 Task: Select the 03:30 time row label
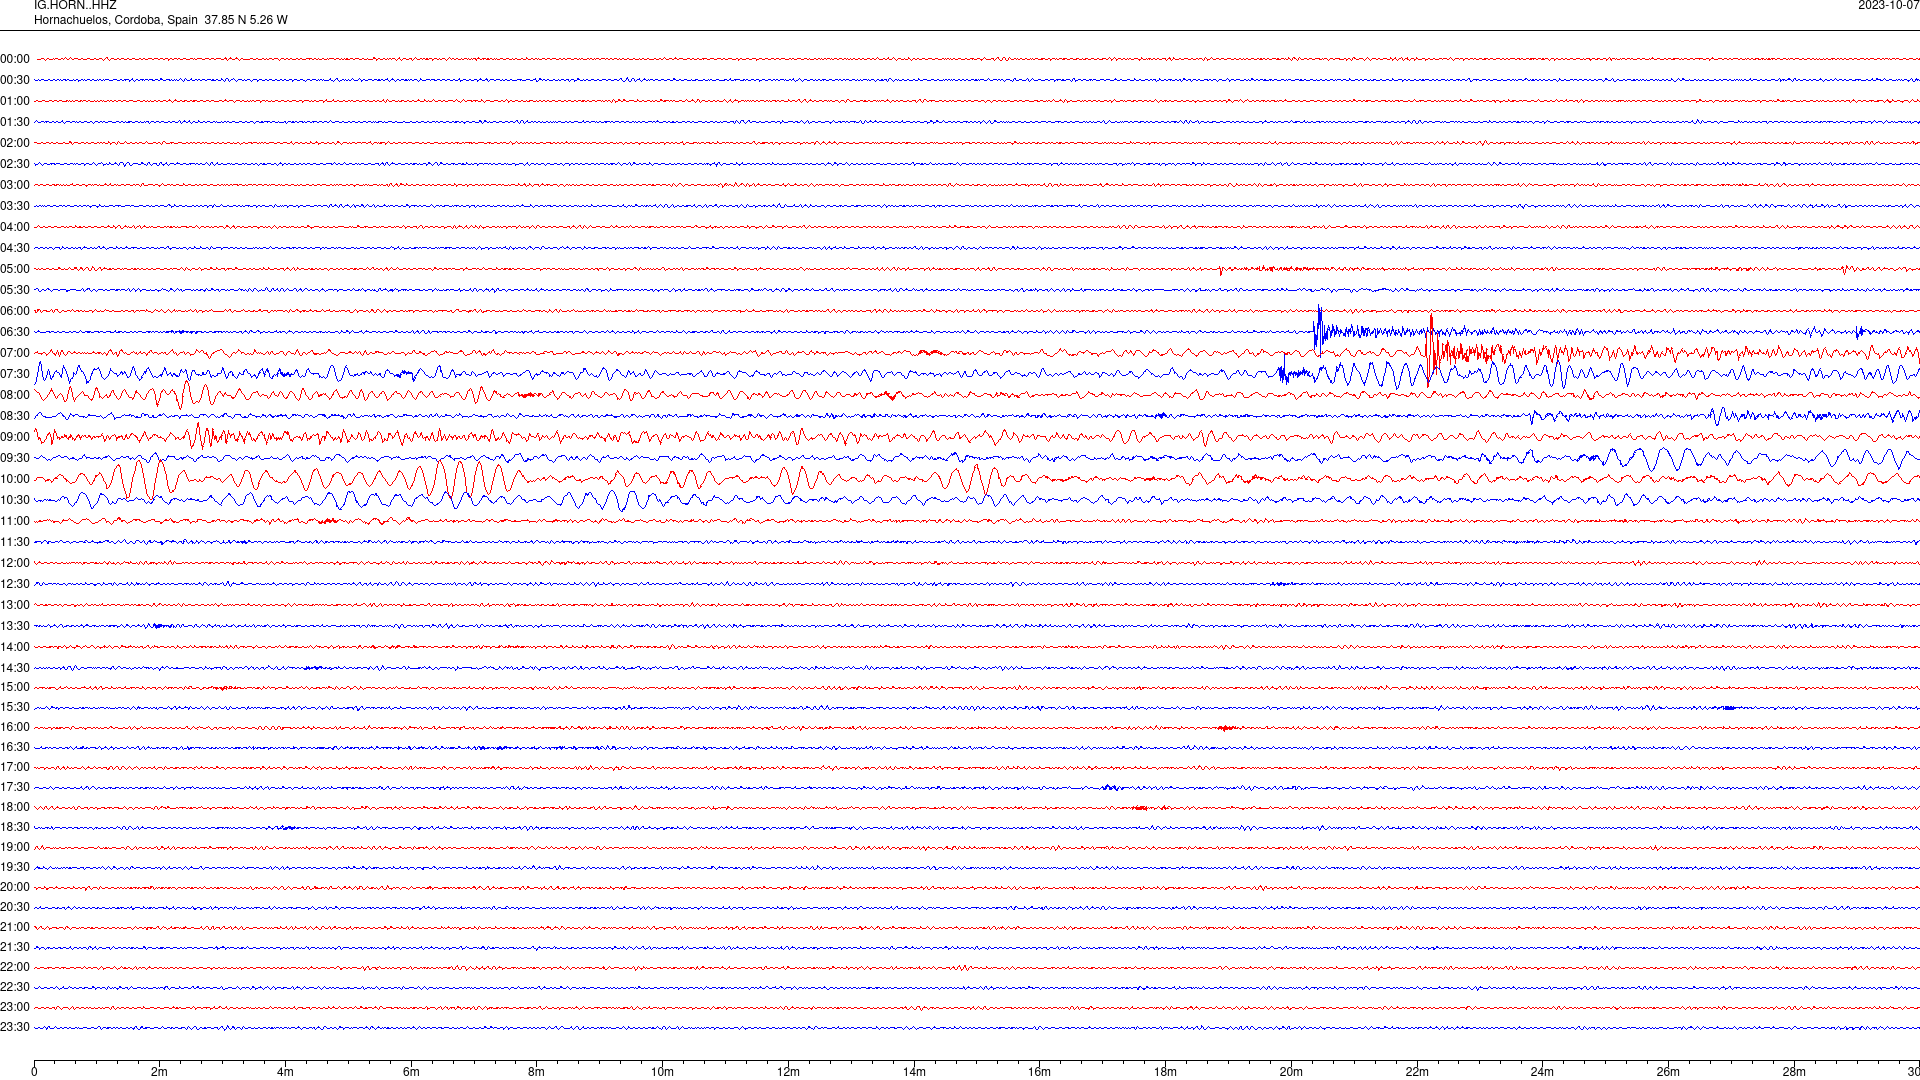(x=15, y=206)
